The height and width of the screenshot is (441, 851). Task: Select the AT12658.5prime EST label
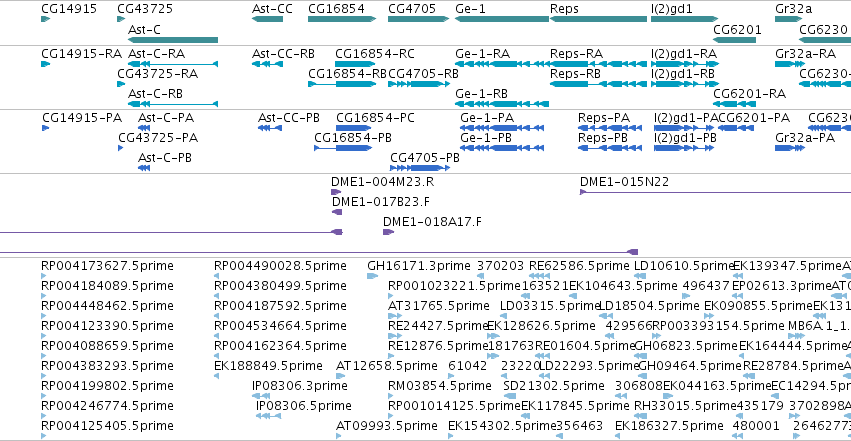tap(387, 366)
